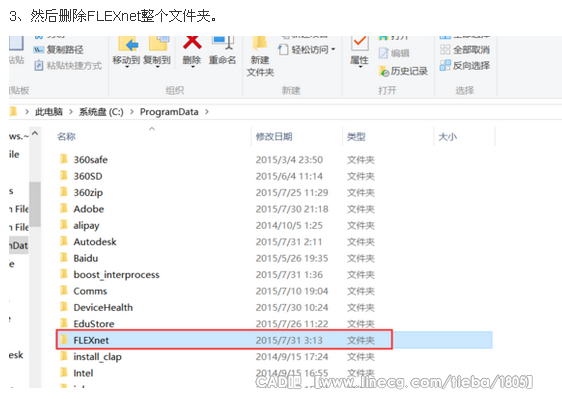Click the navigation pane scroll-up arrow

tap(35, 134)
